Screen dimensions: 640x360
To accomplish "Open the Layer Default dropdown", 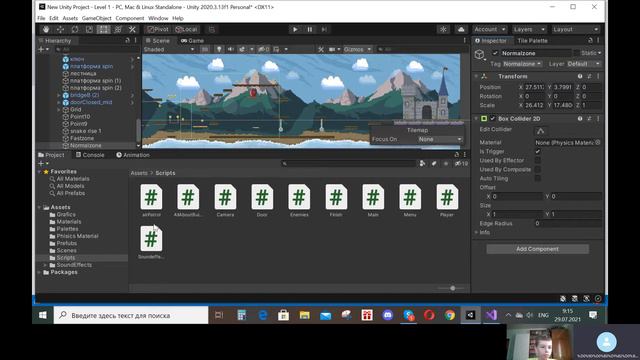I will 584,64.
